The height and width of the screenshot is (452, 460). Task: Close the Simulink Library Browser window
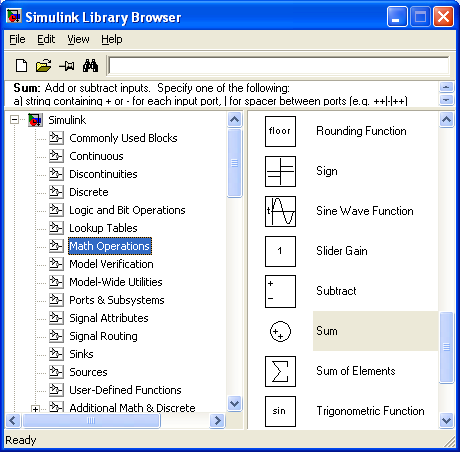click(443, 16)
